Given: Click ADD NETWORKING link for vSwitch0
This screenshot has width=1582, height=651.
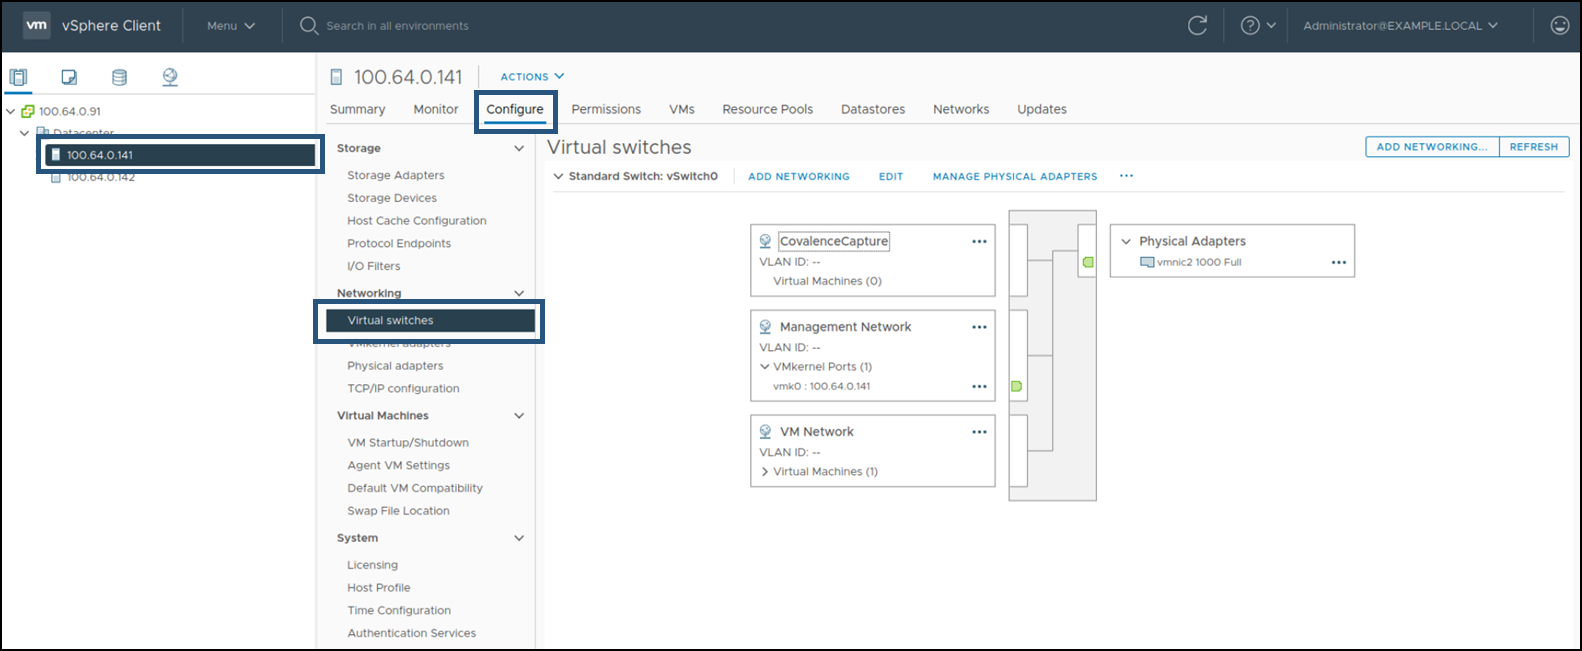Looking at the screenshot, I should (799, 176).
